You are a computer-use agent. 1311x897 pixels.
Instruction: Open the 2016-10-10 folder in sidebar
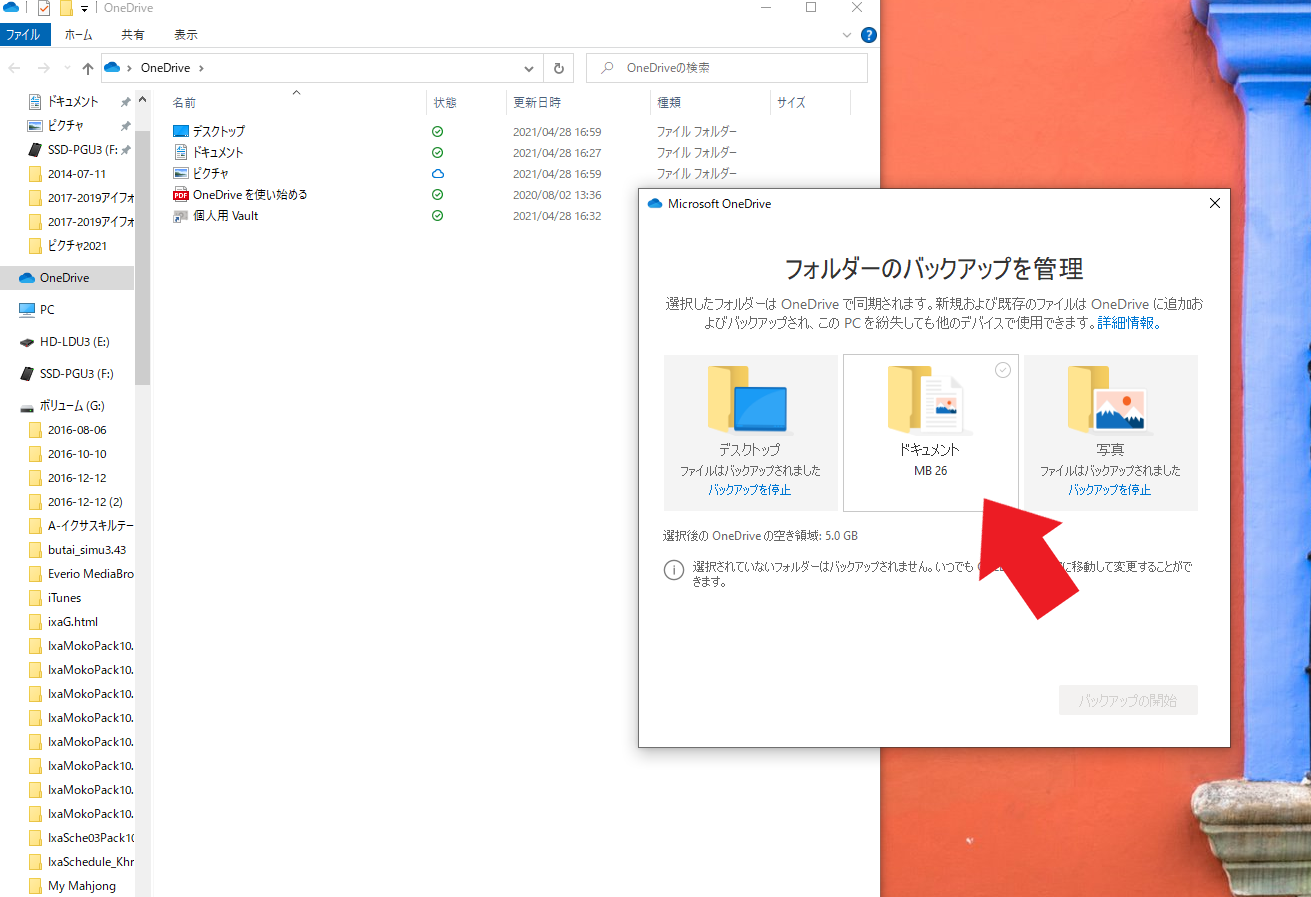tap(76, 453)
